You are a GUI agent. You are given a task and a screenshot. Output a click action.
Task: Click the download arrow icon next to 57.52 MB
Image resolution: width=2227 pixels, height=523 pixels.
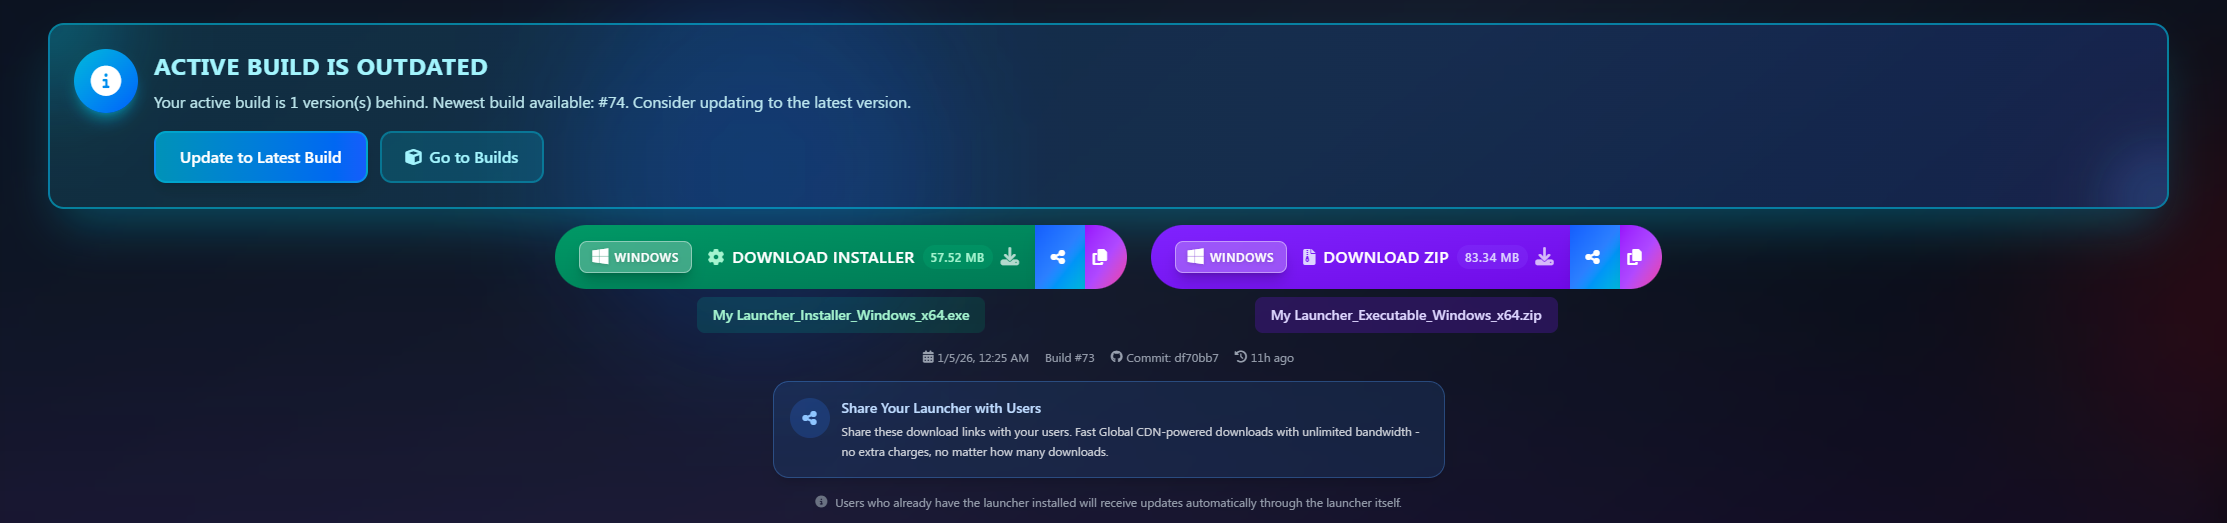point(1010,257)
